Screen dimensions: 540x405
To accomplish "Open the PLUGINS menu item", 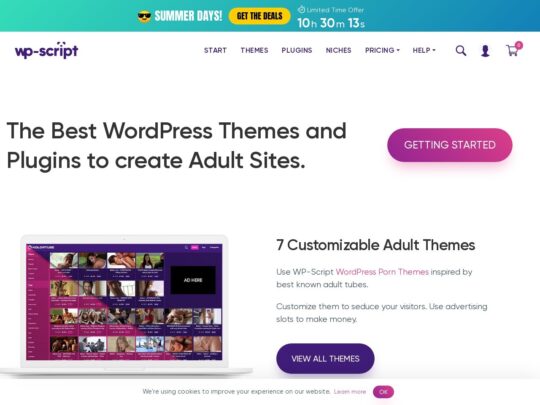I will (297, 50).
